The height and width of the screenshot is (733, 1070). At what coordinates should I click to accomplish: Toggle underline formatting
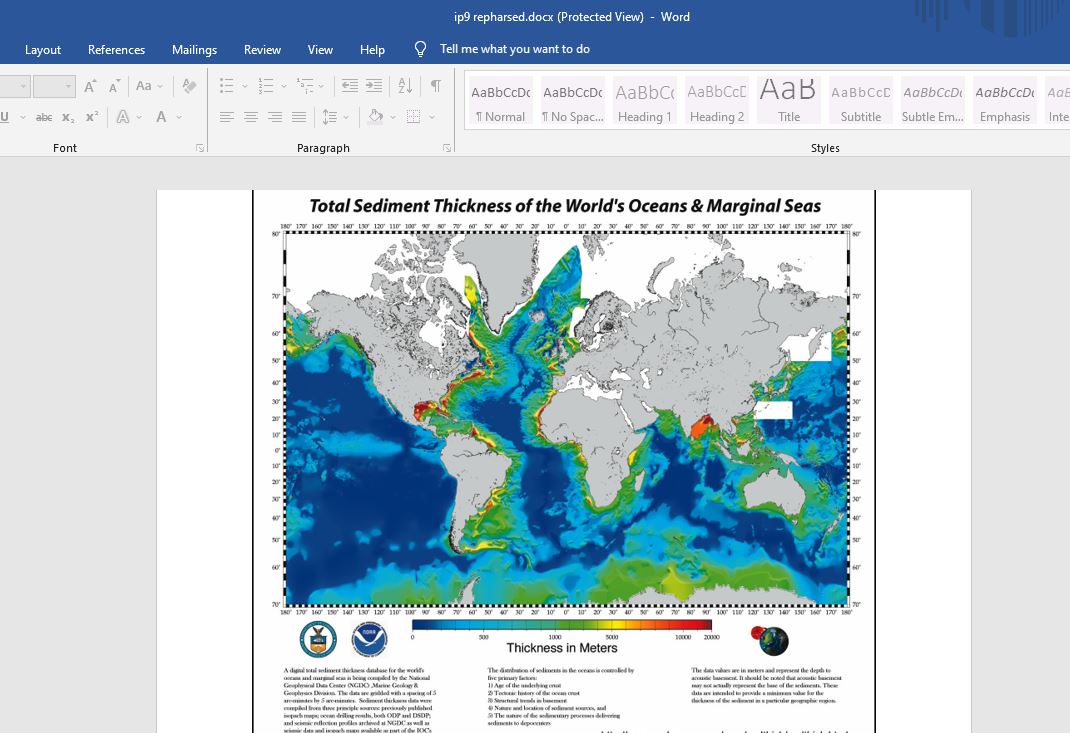click(x=5, y=117)
